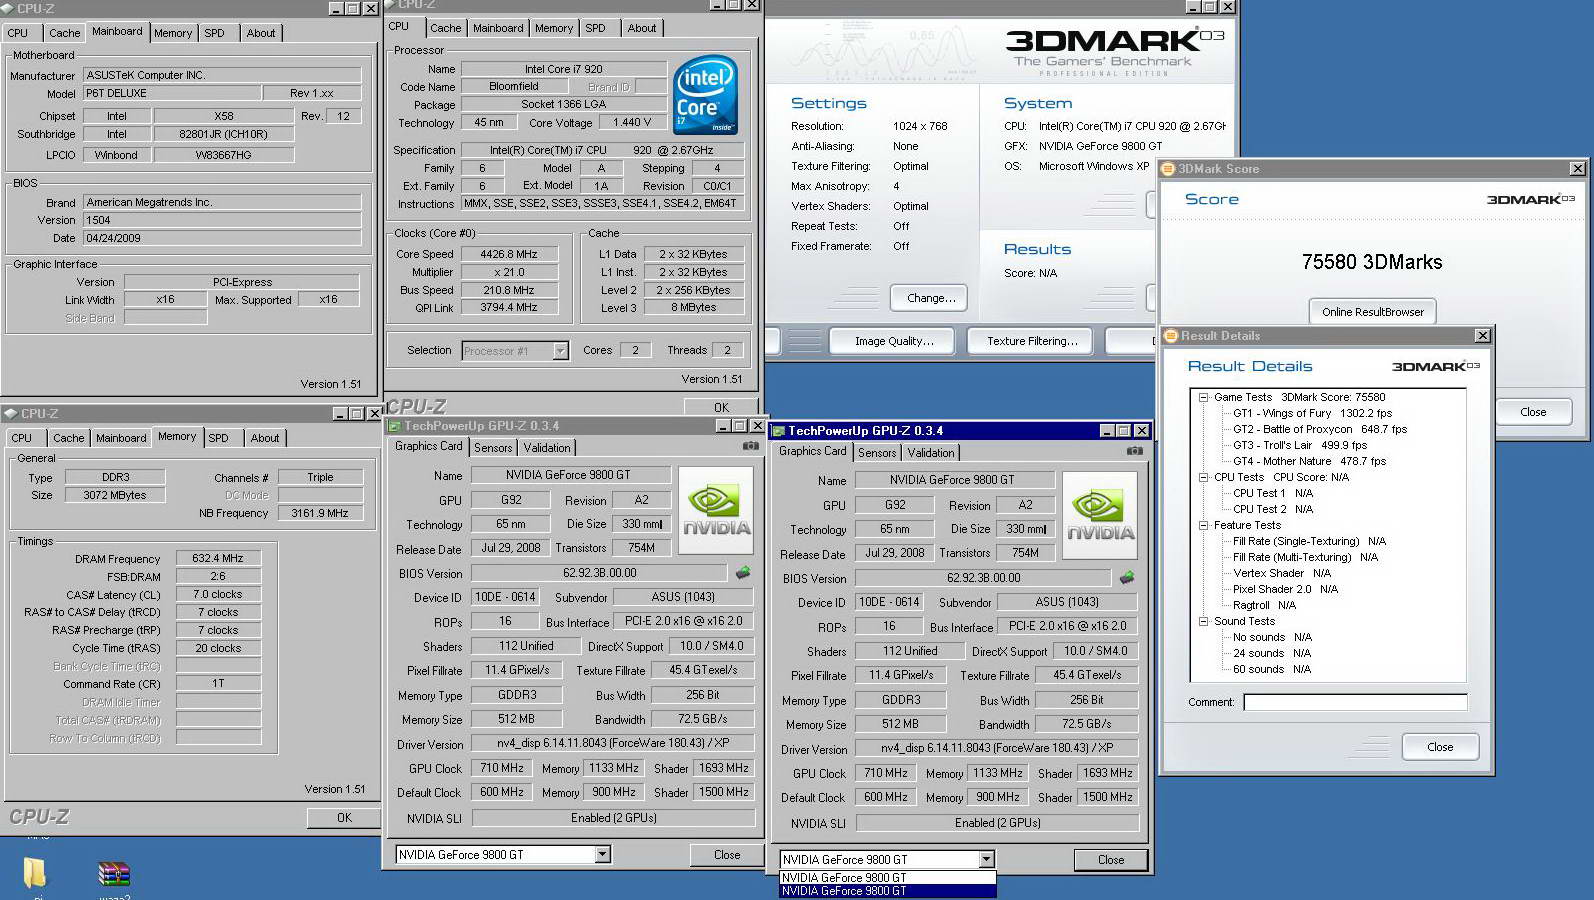Click the title bar icon of the Result Details window
Image resolution: width=1594 pixels, height=900 pixels.
point(1170,336)
